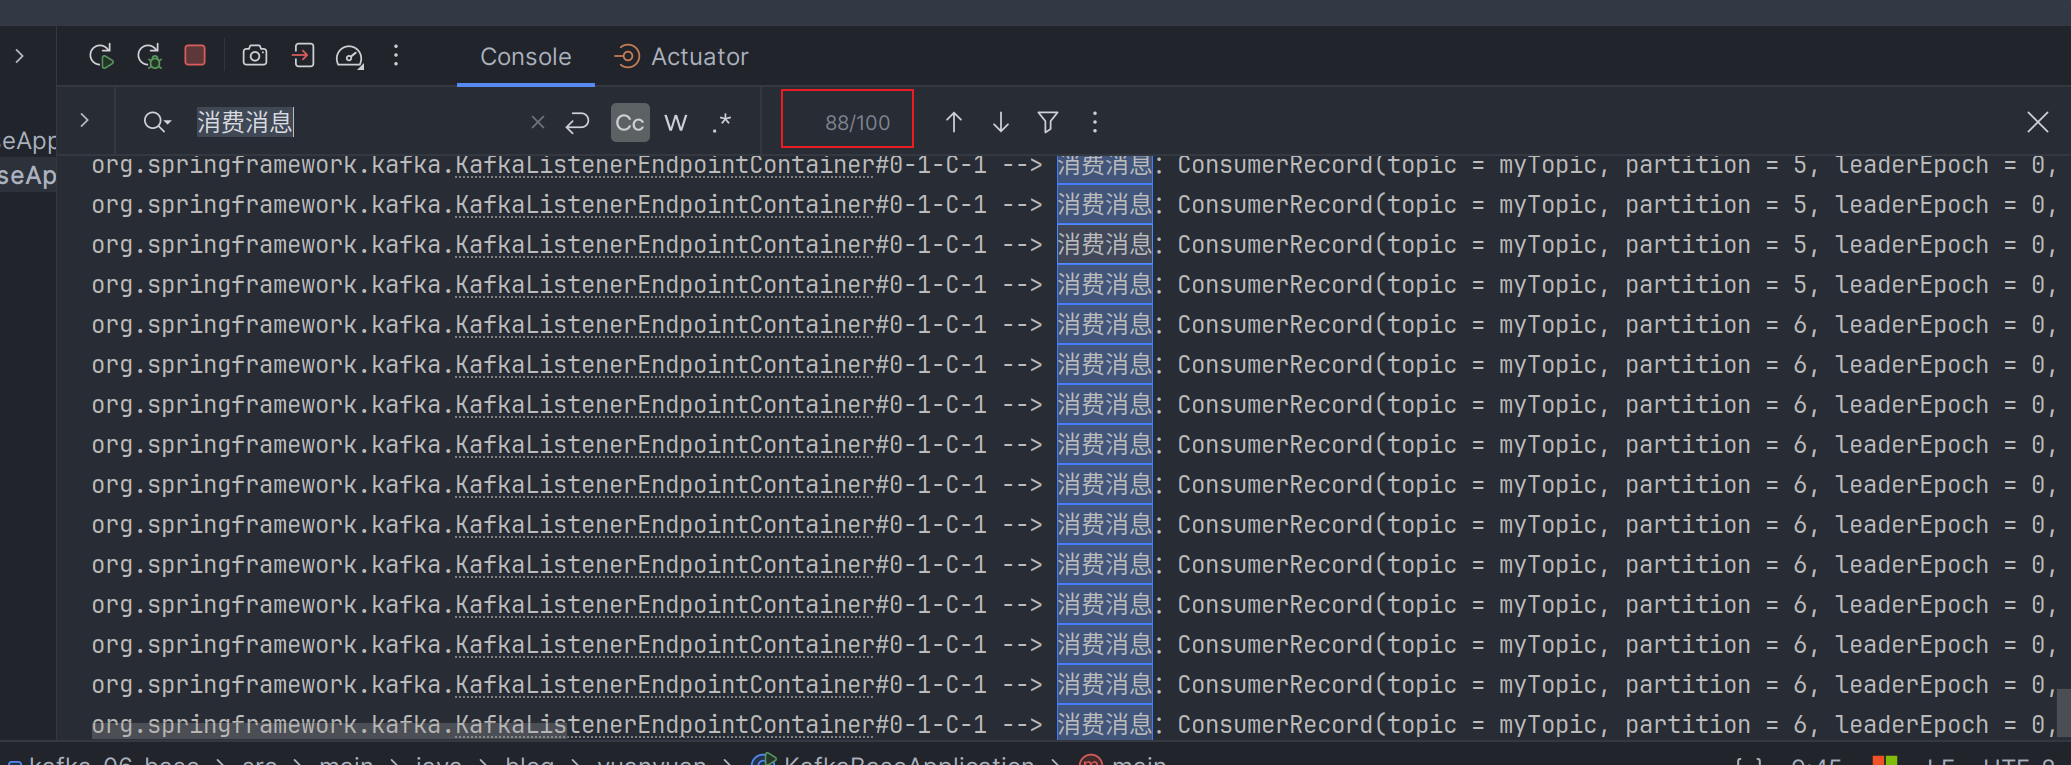Viewport: 2071px width, 765px height.
Task: Open KafkaListenerEndpointContainer link in the last log line
Action: click(665, 725)
